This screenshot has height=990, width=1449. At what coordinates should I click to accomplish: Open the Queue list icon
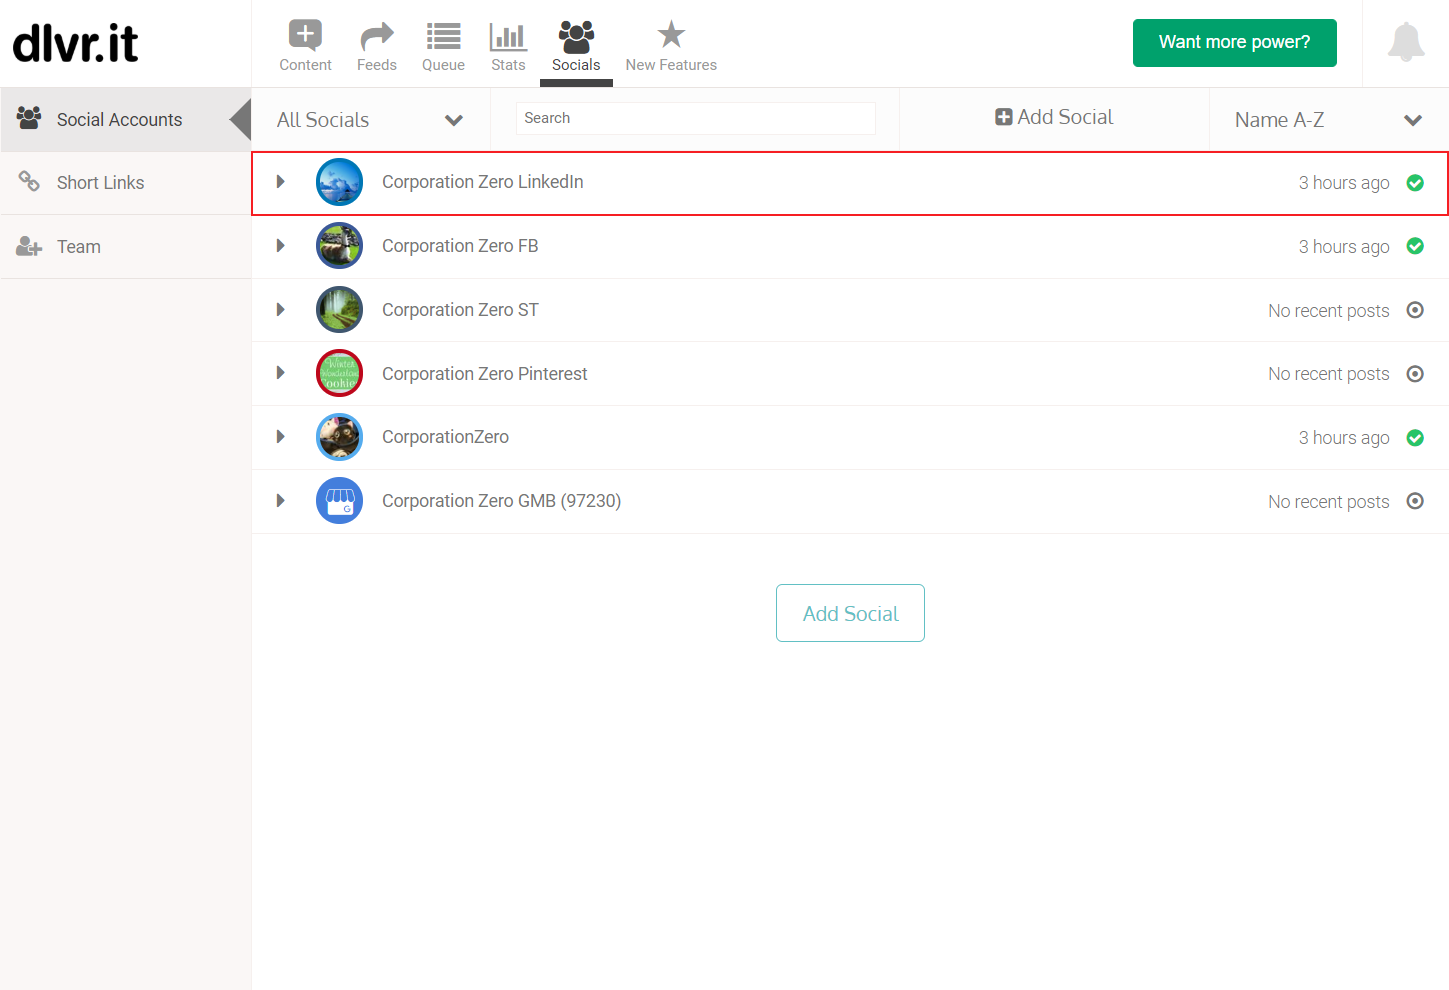[x=443, y=37]
